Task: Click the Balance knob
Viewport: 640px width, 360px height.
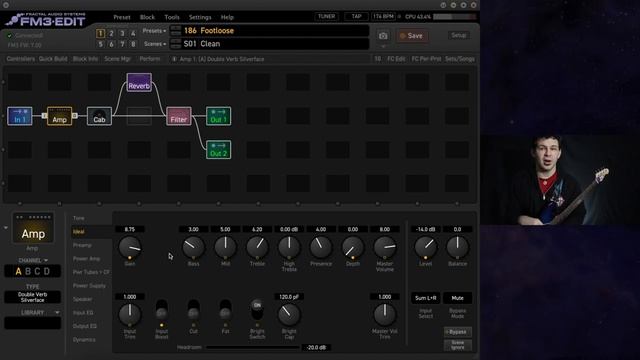Action: coord(458,247)
